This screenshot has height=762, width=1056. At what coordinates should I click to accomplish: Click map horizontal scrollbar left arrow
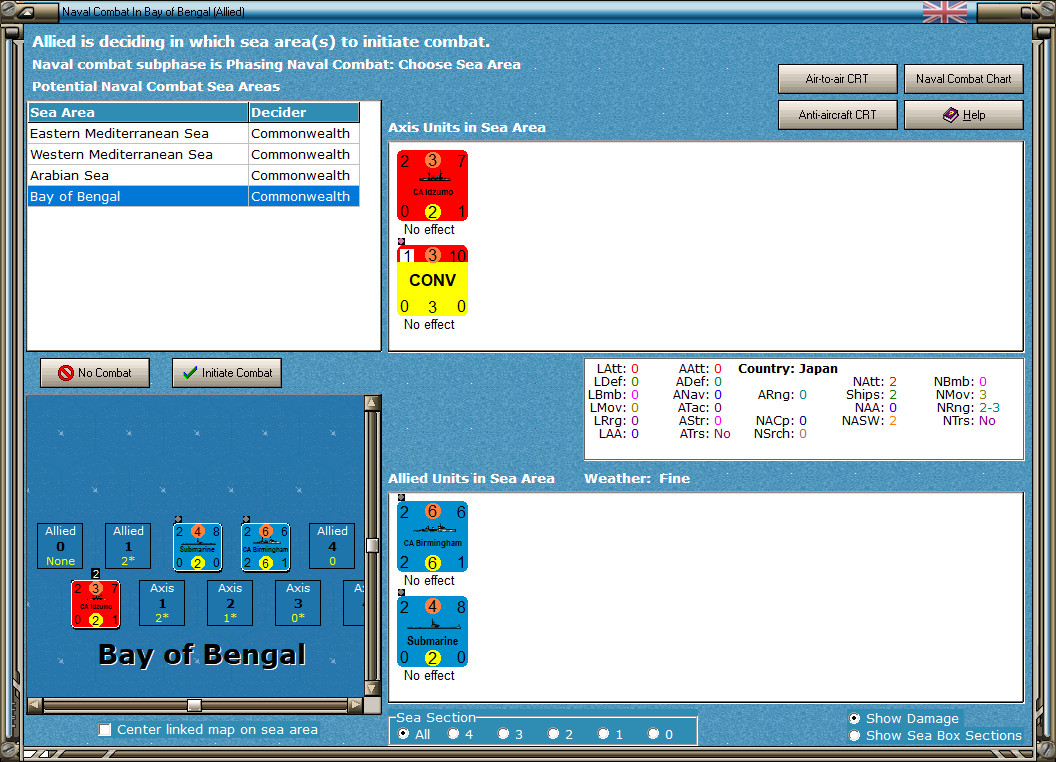(x=35, y=705)
